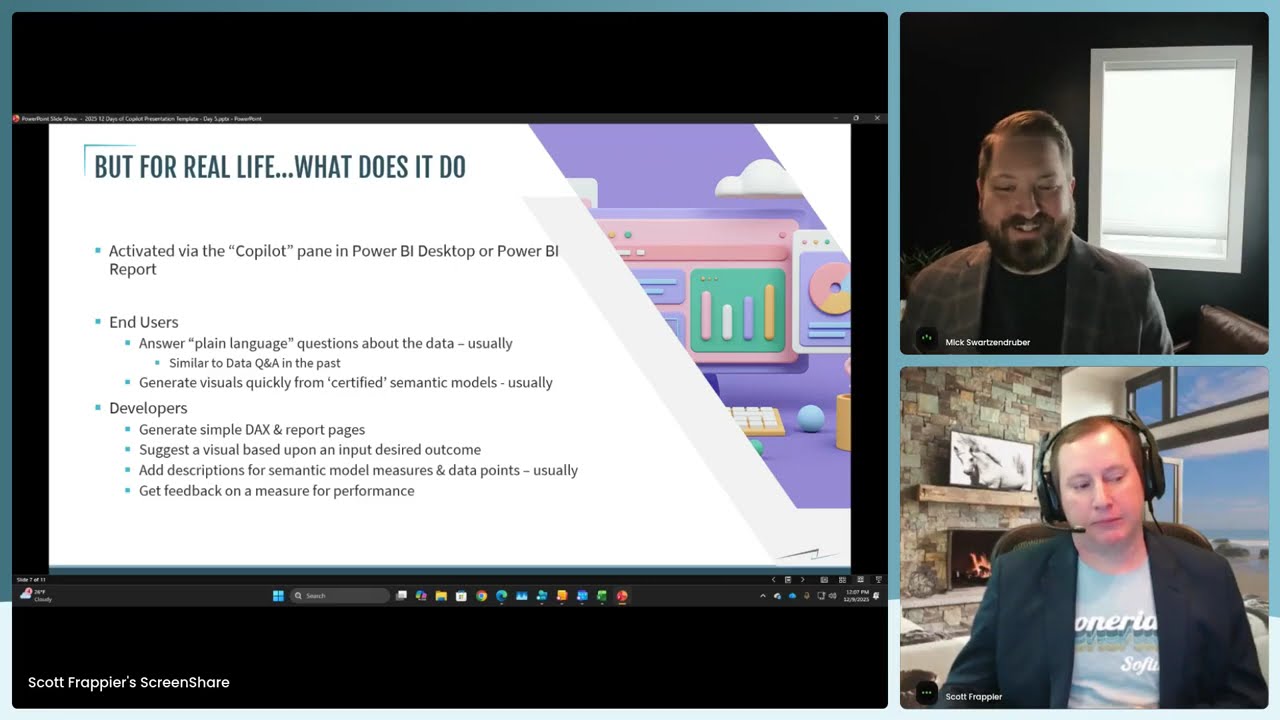Go to previous slide arrow
The image size is (1280, 720).
[x=773, y=579]
